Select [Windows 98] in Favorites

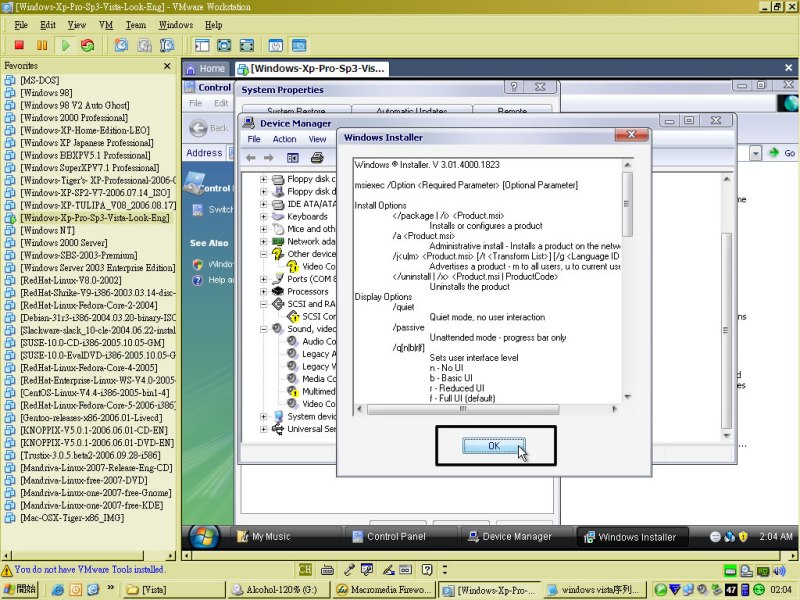46,93
